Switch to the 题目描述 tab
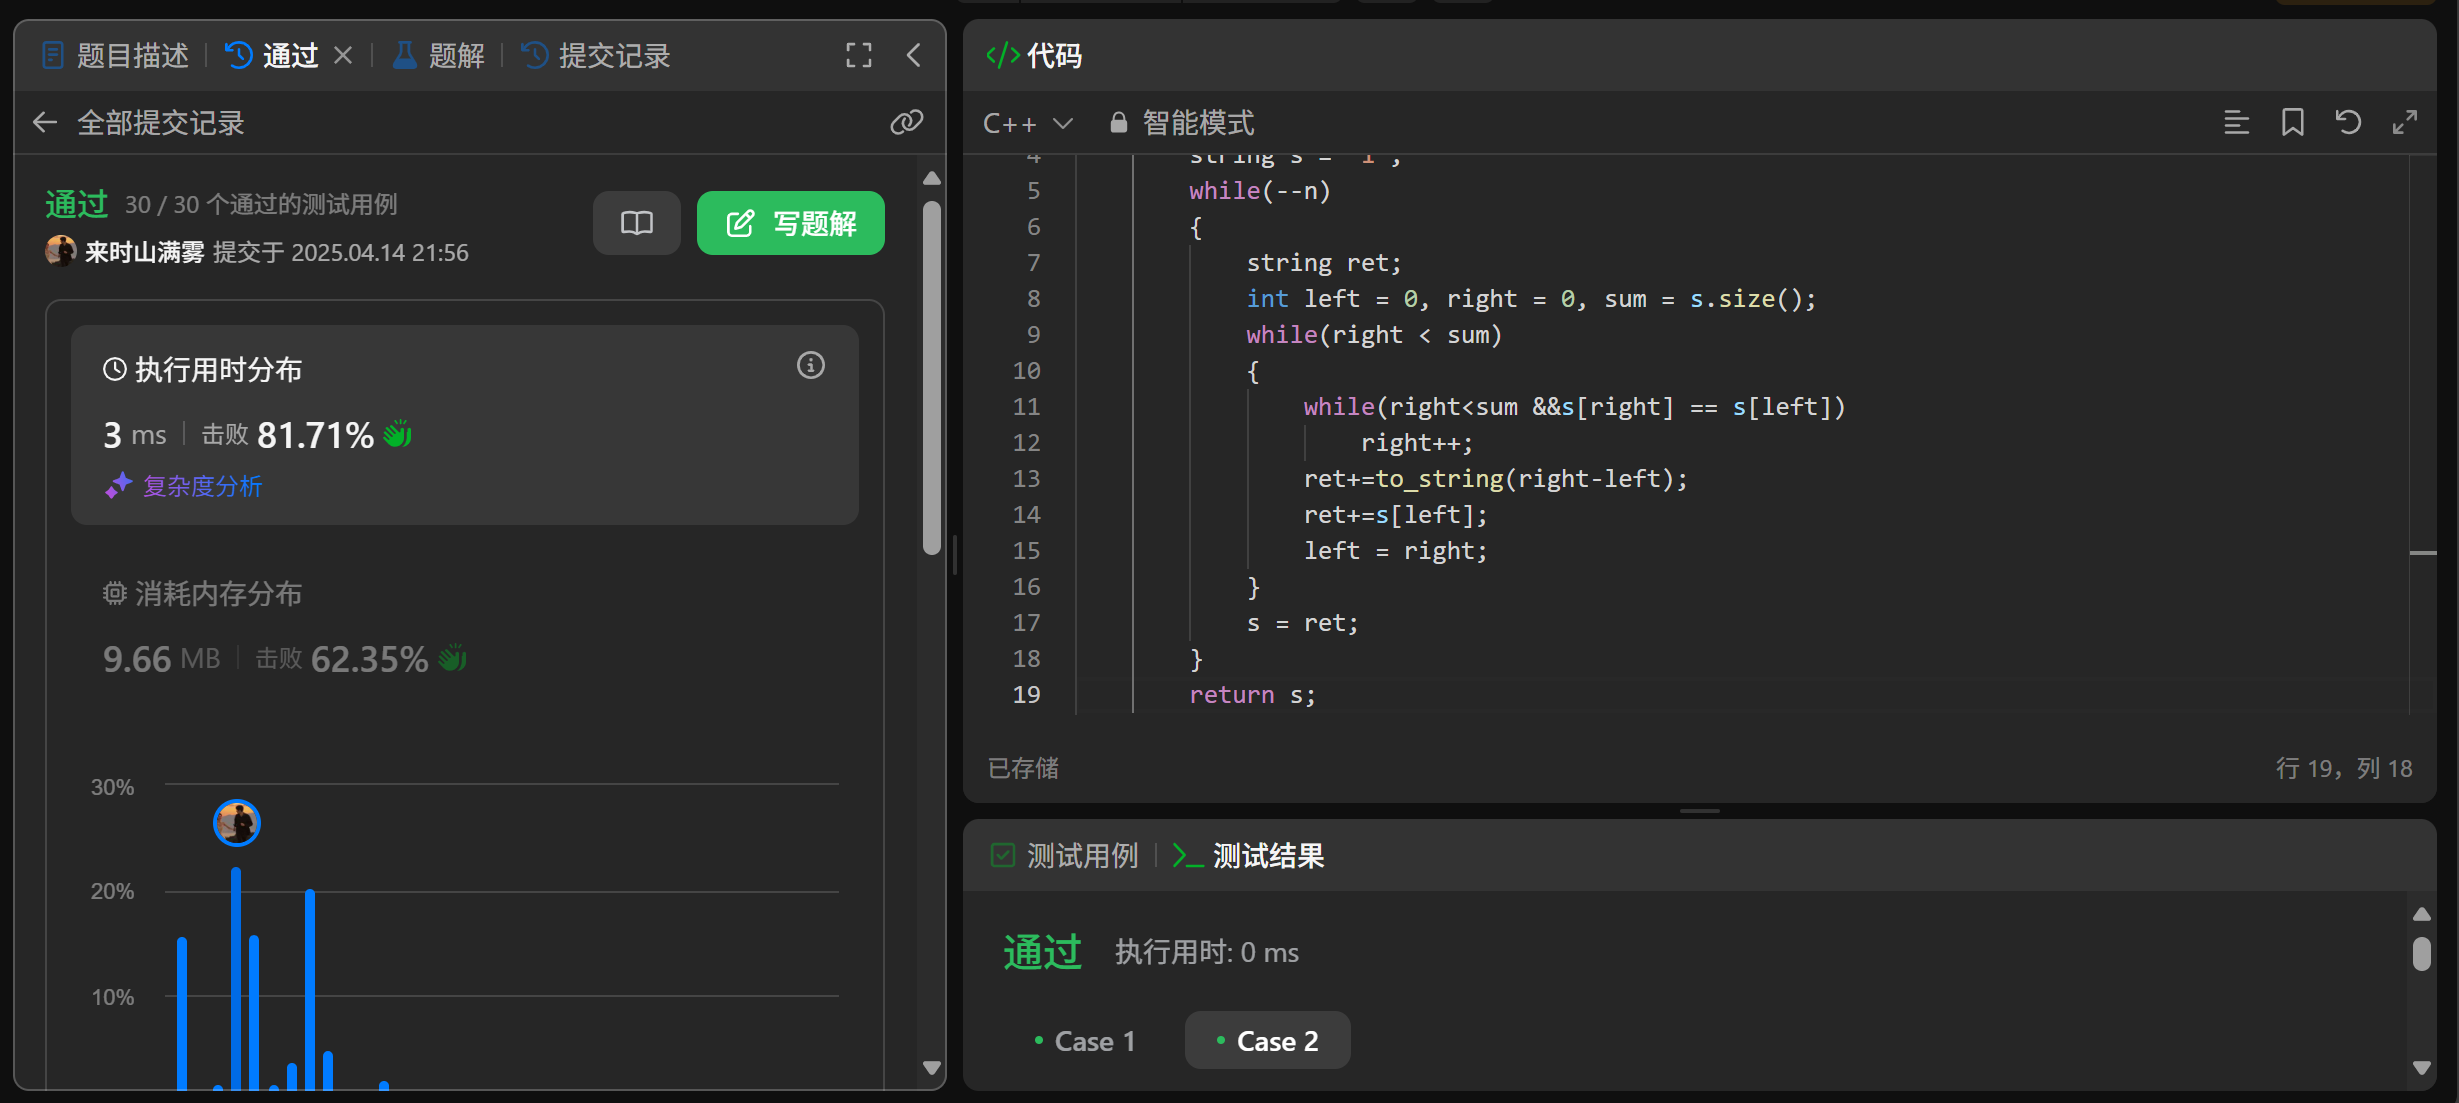The image size is (2459, 1103). (116, 55)
